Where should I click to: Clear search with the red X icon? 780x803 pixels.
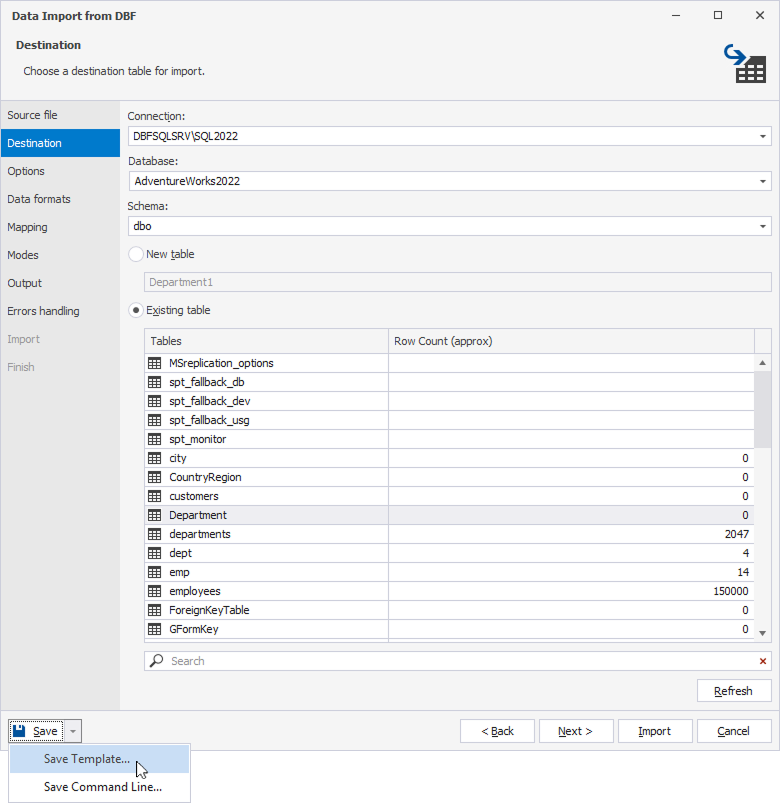763,661
